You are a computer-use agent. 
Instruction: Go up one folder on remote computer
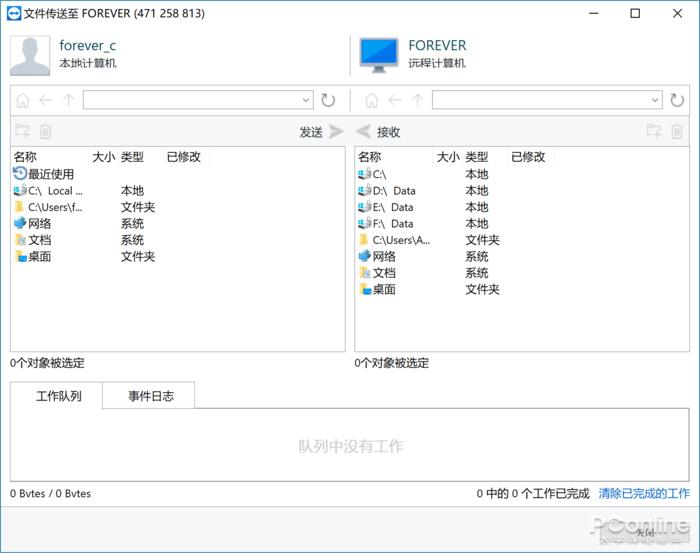[x=417, y=100]
